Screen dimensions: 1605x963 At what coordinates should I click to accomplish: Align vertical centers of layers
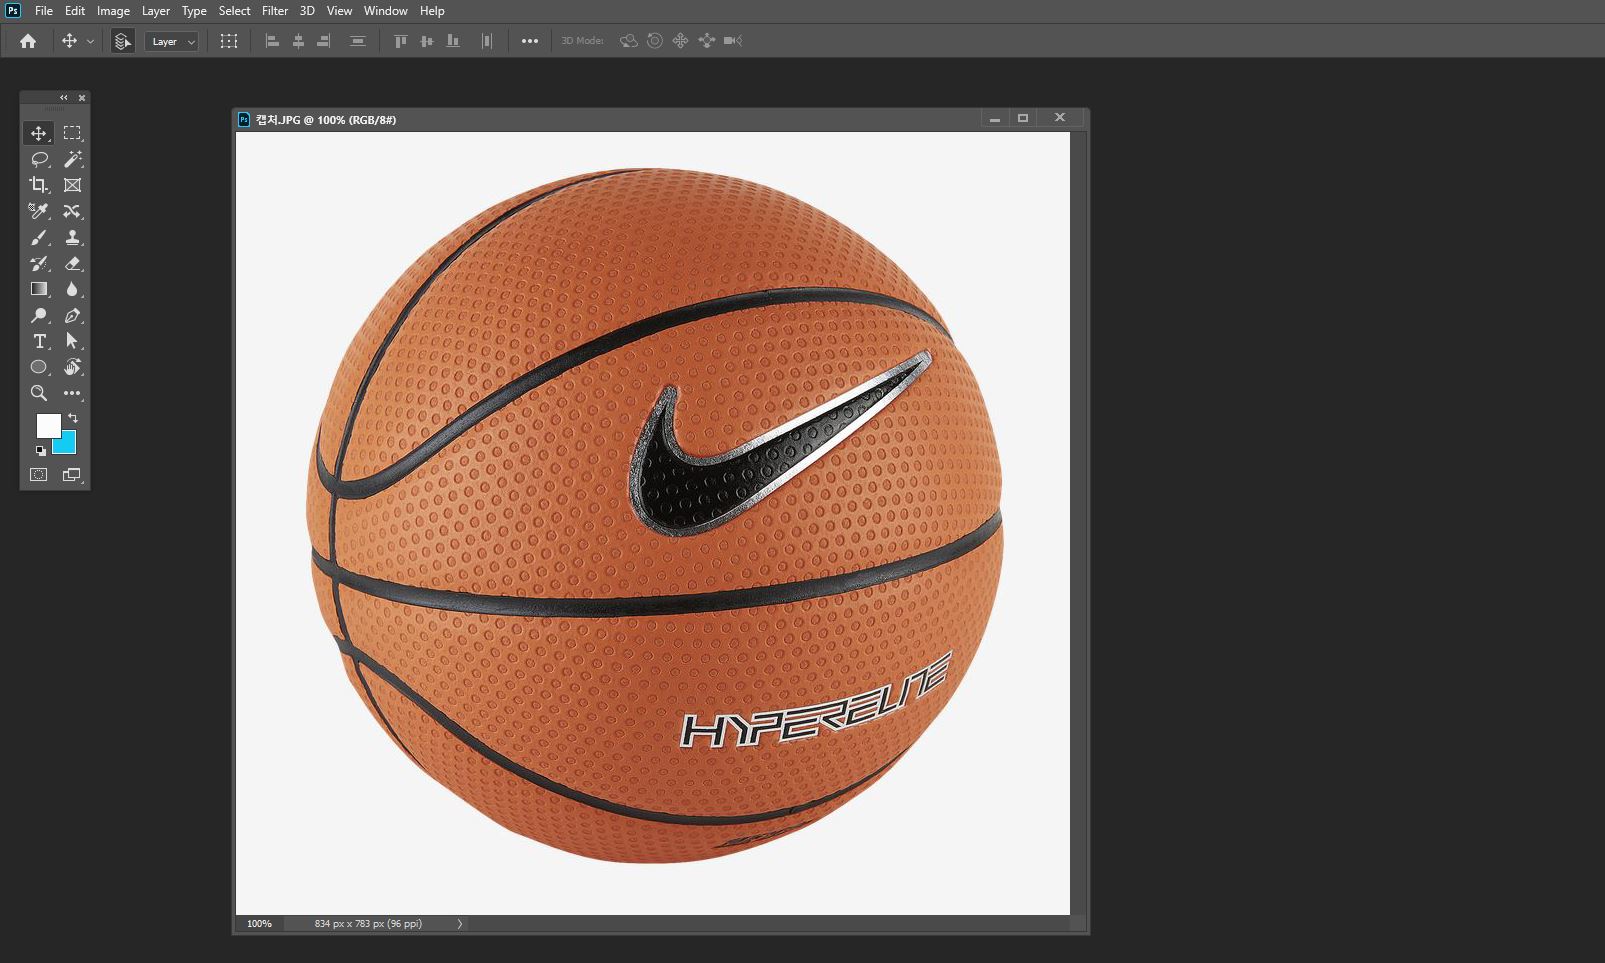[427, 41]
